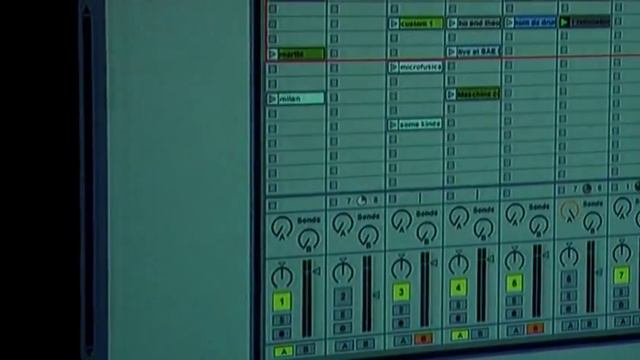The height and width of the screenshot is (360, 640).
Task: Launch the some kind clip
Action: [x=393, y=124]
